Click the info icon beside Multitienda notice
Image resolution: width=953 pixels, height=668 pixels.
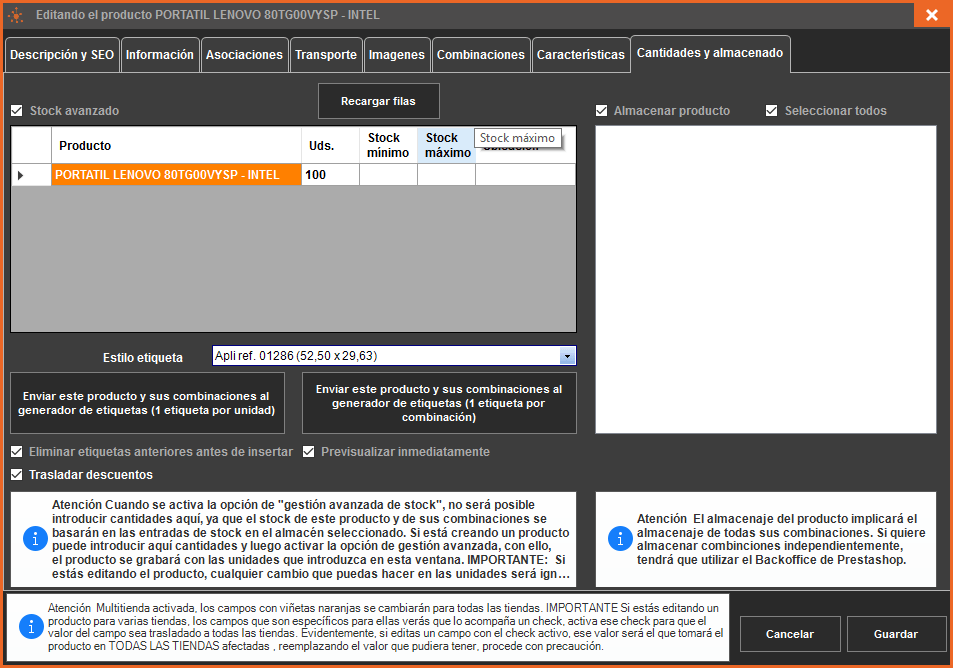[32, 626]
